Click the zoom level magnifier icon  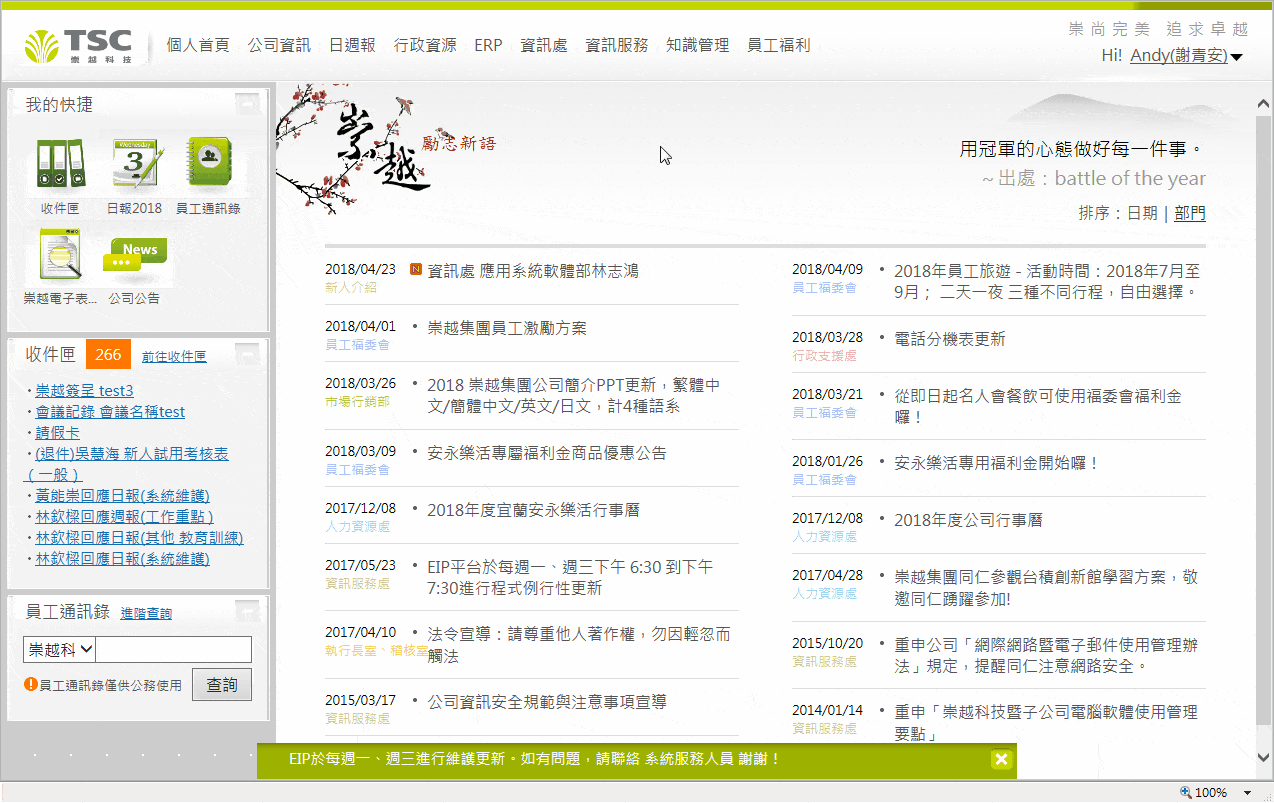click(1186, 792)
